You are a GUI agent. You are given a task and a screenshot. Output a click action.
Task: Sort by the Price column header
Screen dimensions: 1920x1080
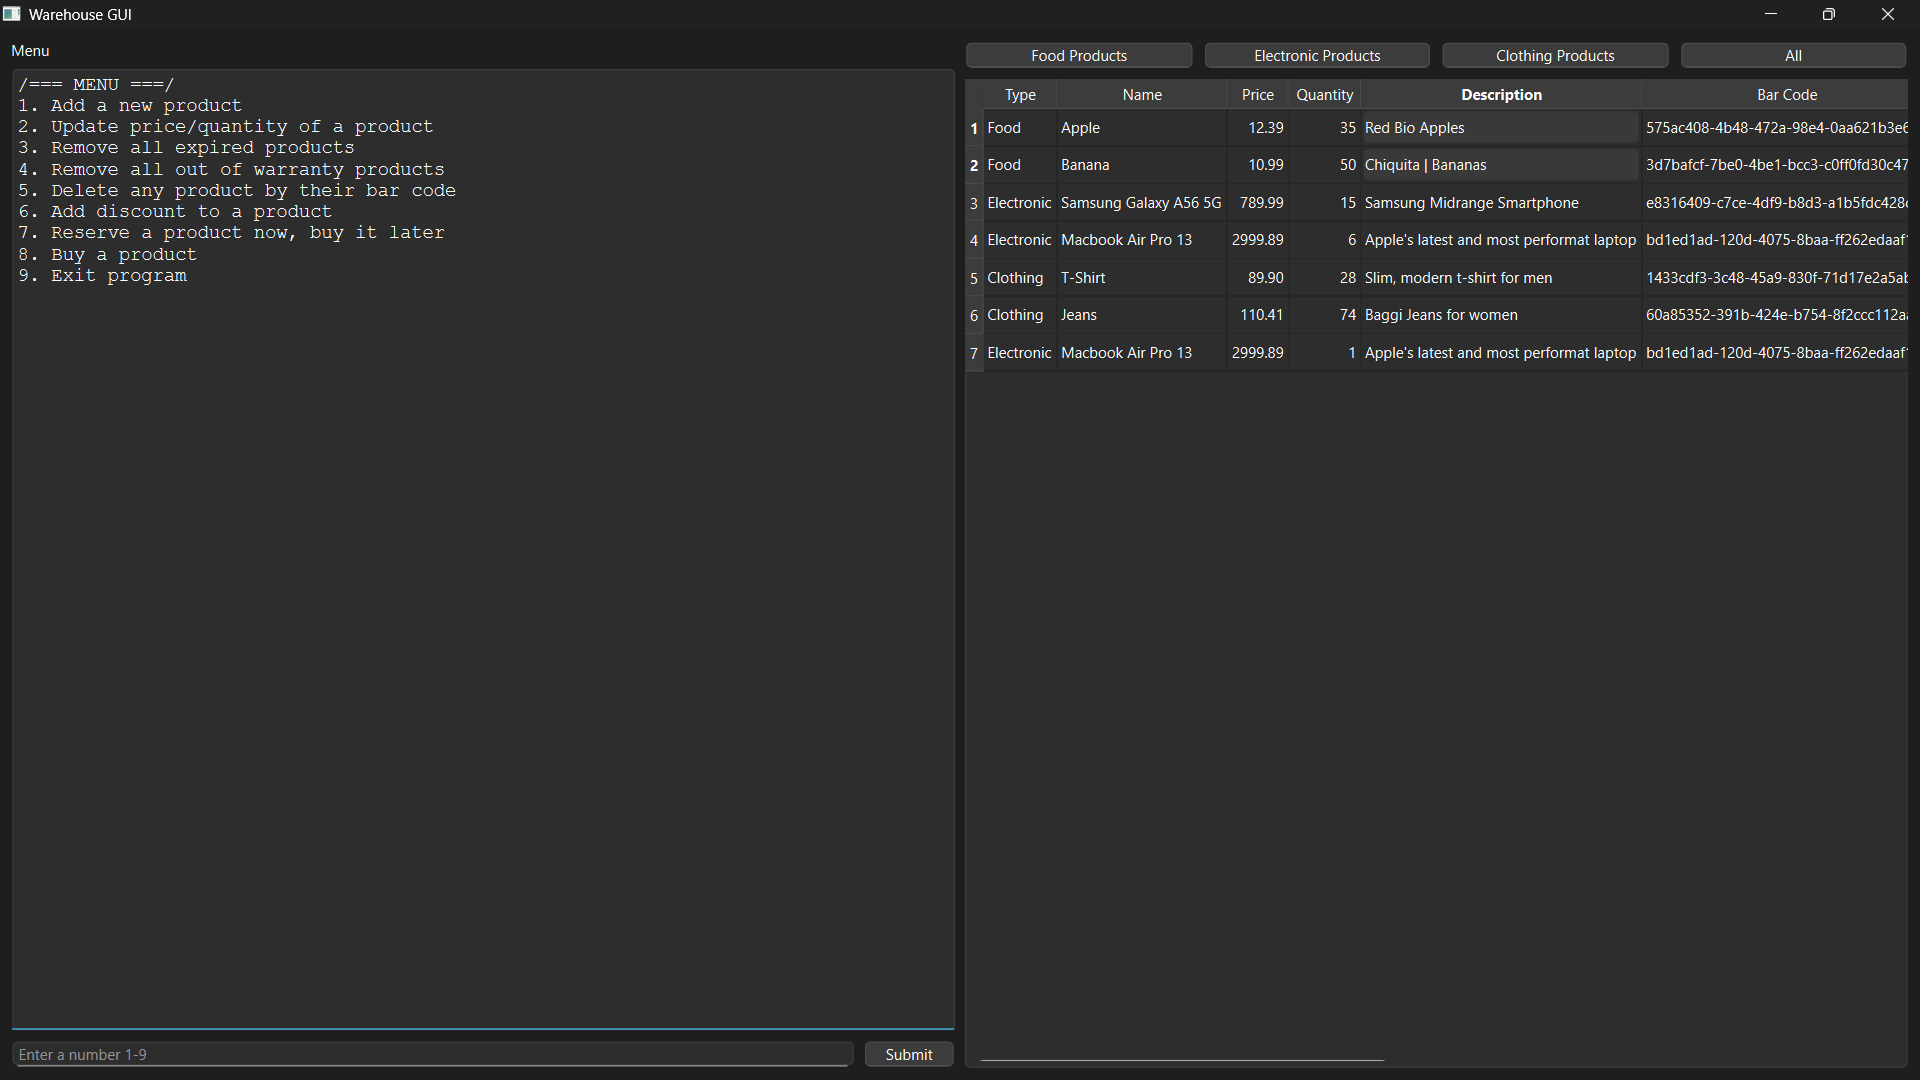point(1257,95)
